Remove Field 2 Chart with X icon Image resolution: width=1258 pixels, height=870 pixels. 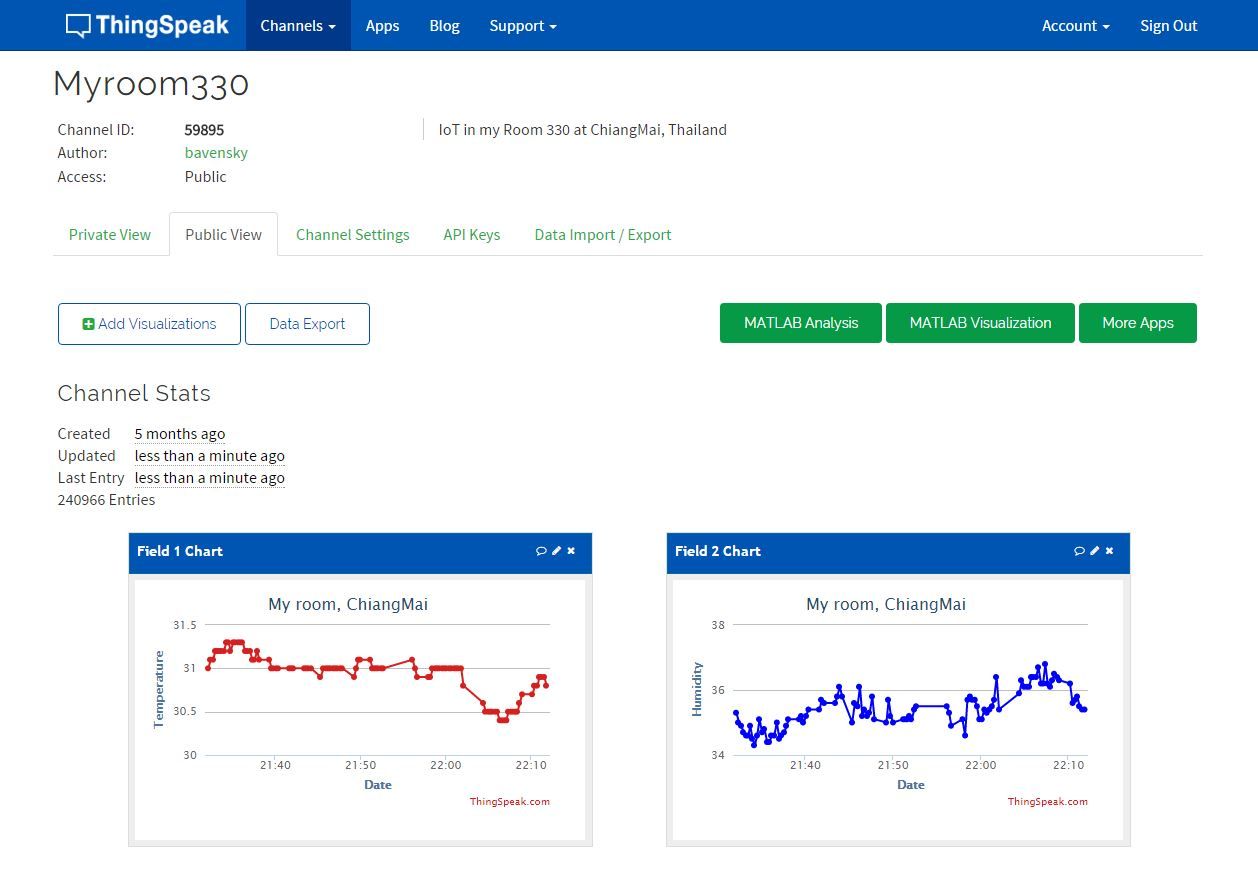(x=1109, y=551)
